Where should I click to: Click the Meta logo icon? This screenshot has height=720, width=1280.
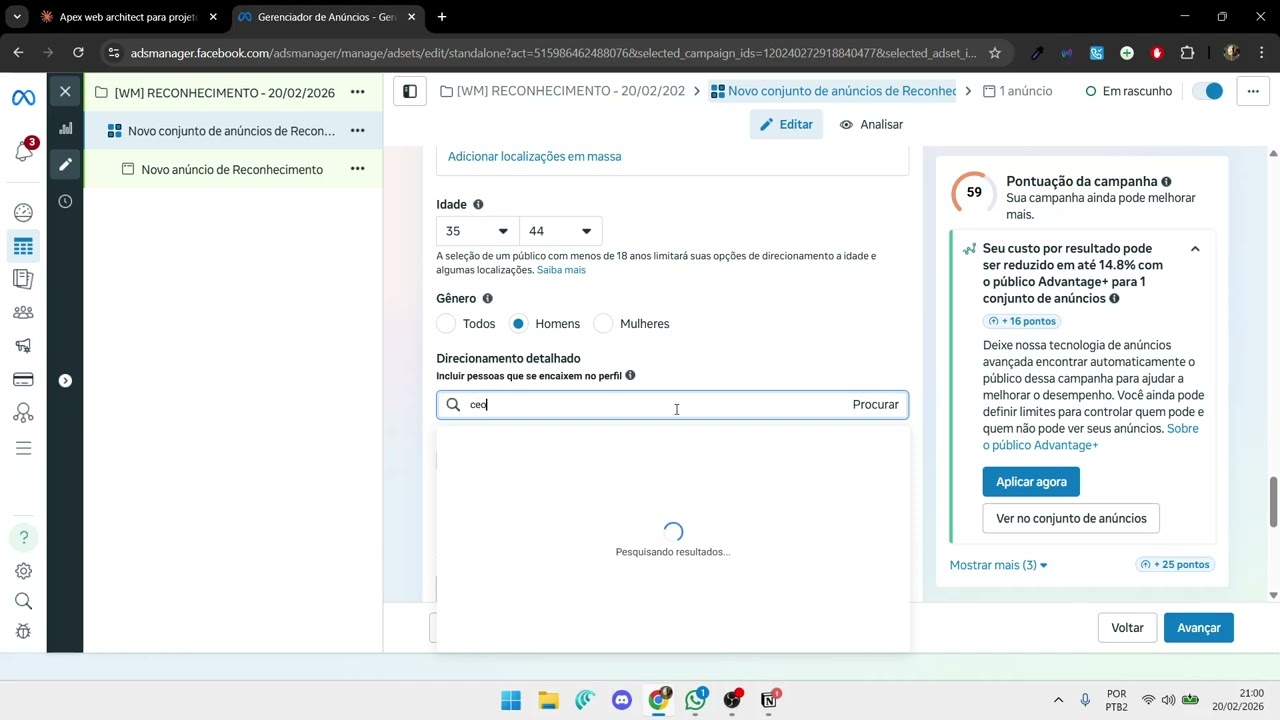[x=23, y=98]
